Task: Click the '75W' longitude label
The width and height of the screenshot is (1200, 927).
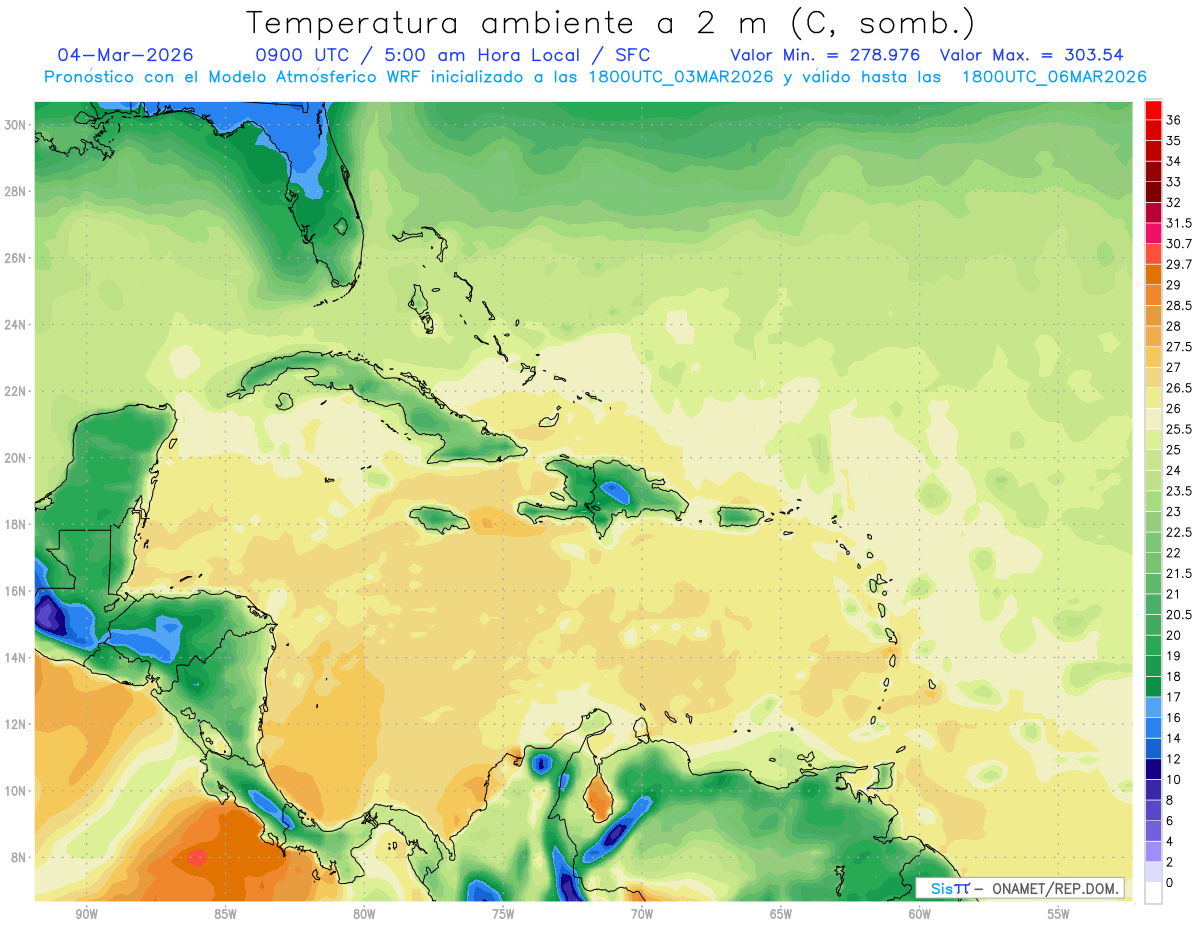Action: tap(503, 914)
